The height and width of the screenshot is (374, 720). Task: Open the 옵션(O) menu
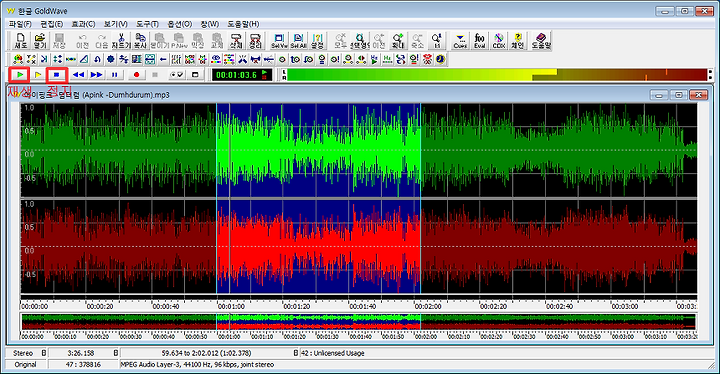tap(180, 24)
